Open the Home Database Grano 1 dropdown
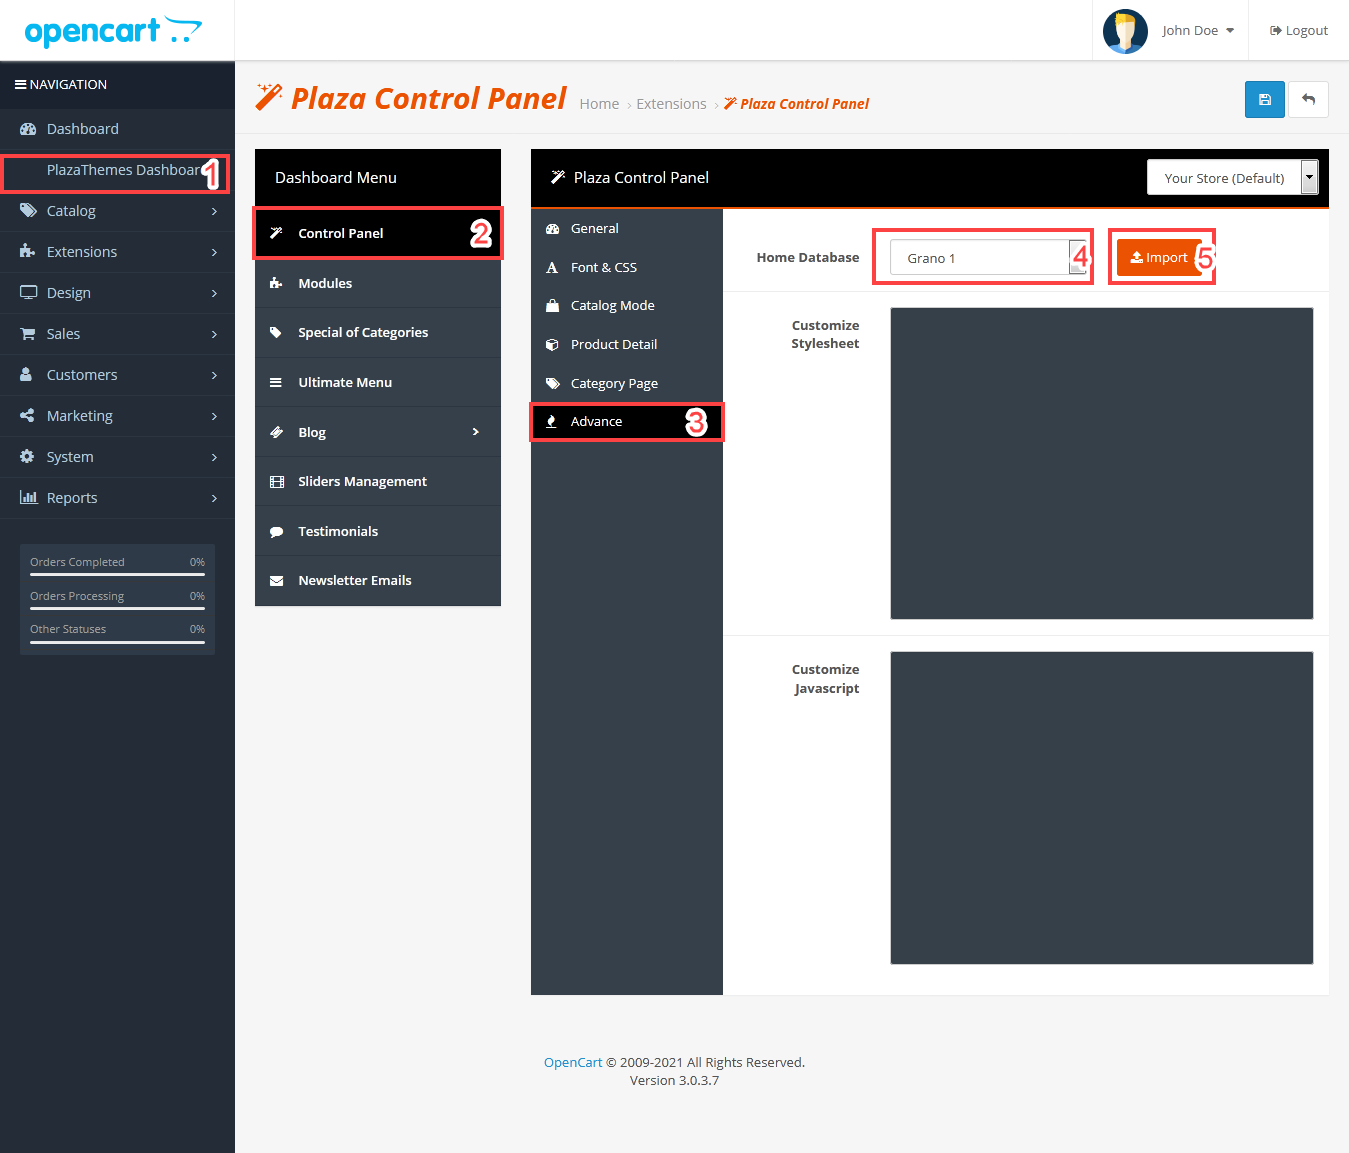1349x1153 pixels. pos(987,258)
